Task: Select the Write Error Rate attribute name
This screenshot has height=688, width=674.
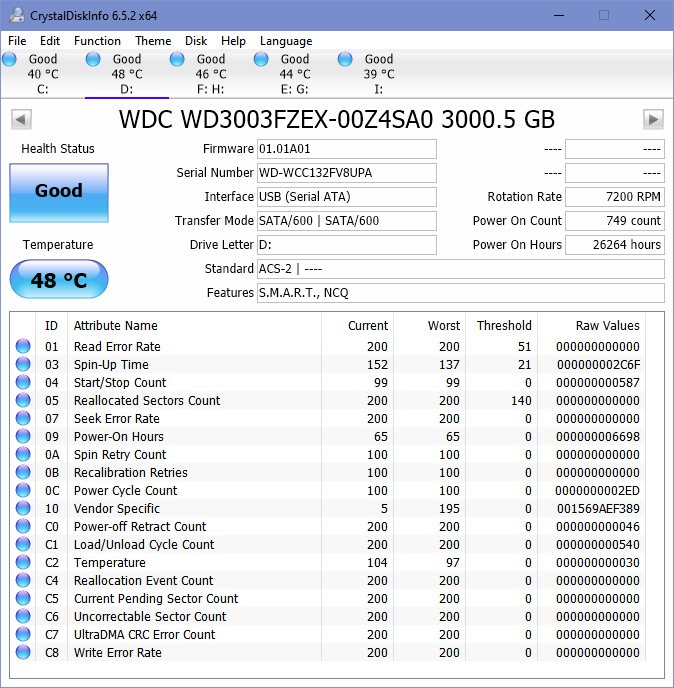Action: [x=118, y=652]
